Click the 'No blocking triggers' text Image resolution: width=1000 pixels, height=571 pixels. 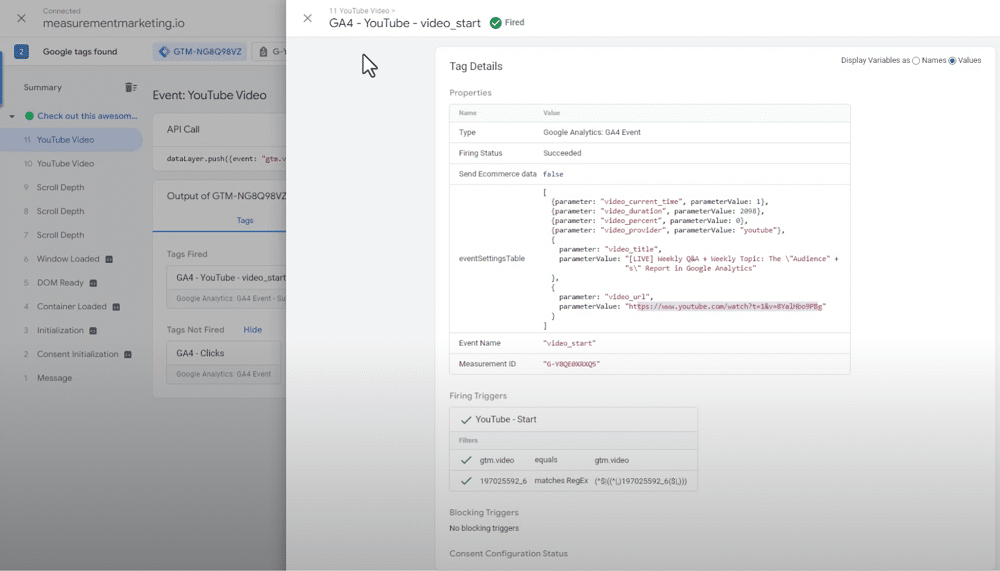[x=484, y=528]
